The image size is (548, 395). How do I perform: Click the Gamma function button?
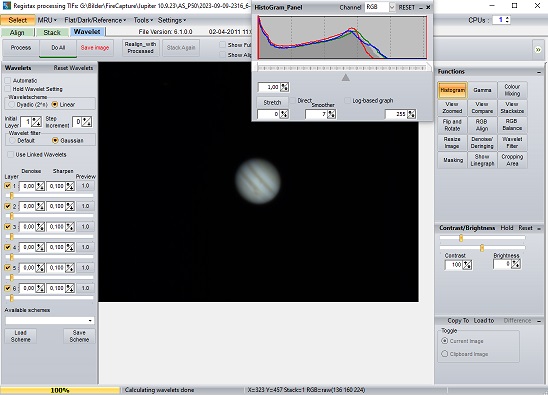tap(482, 90)
